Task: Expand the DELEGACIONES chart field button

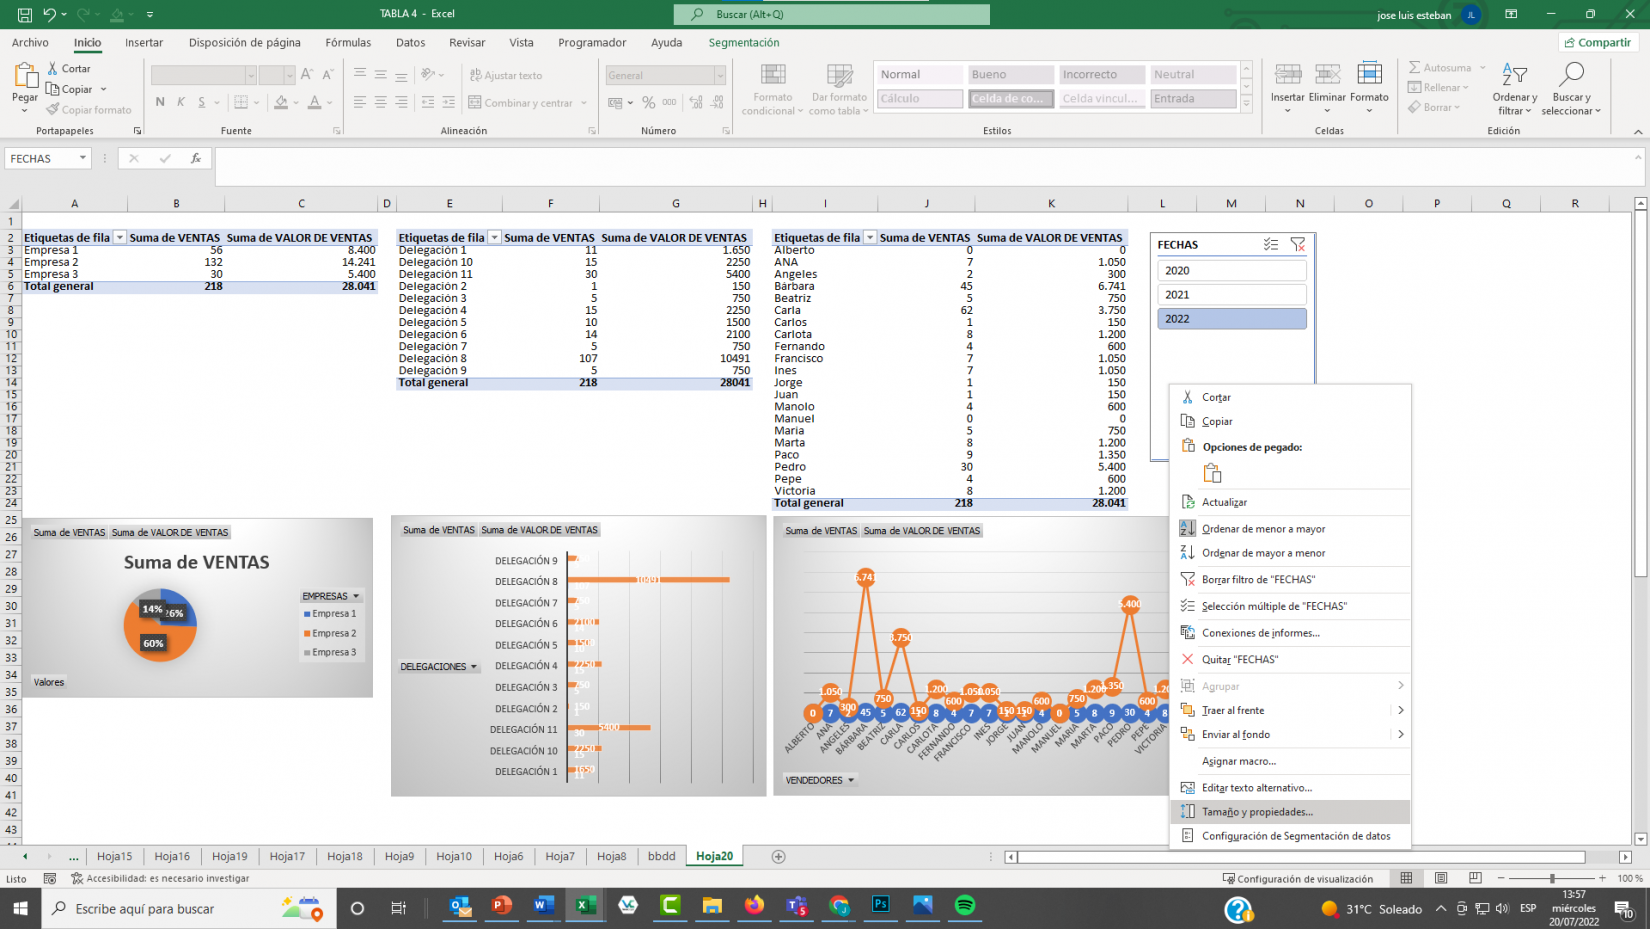Action: click(x=439, y=667)
